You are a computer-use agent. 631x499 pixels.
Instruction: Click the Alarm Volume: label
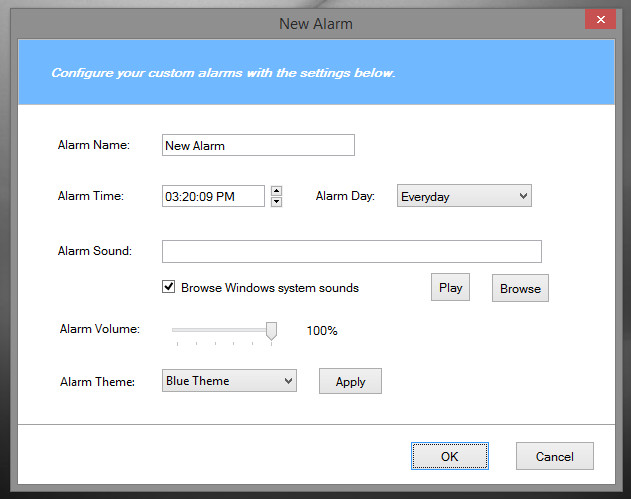click(100, 329)
